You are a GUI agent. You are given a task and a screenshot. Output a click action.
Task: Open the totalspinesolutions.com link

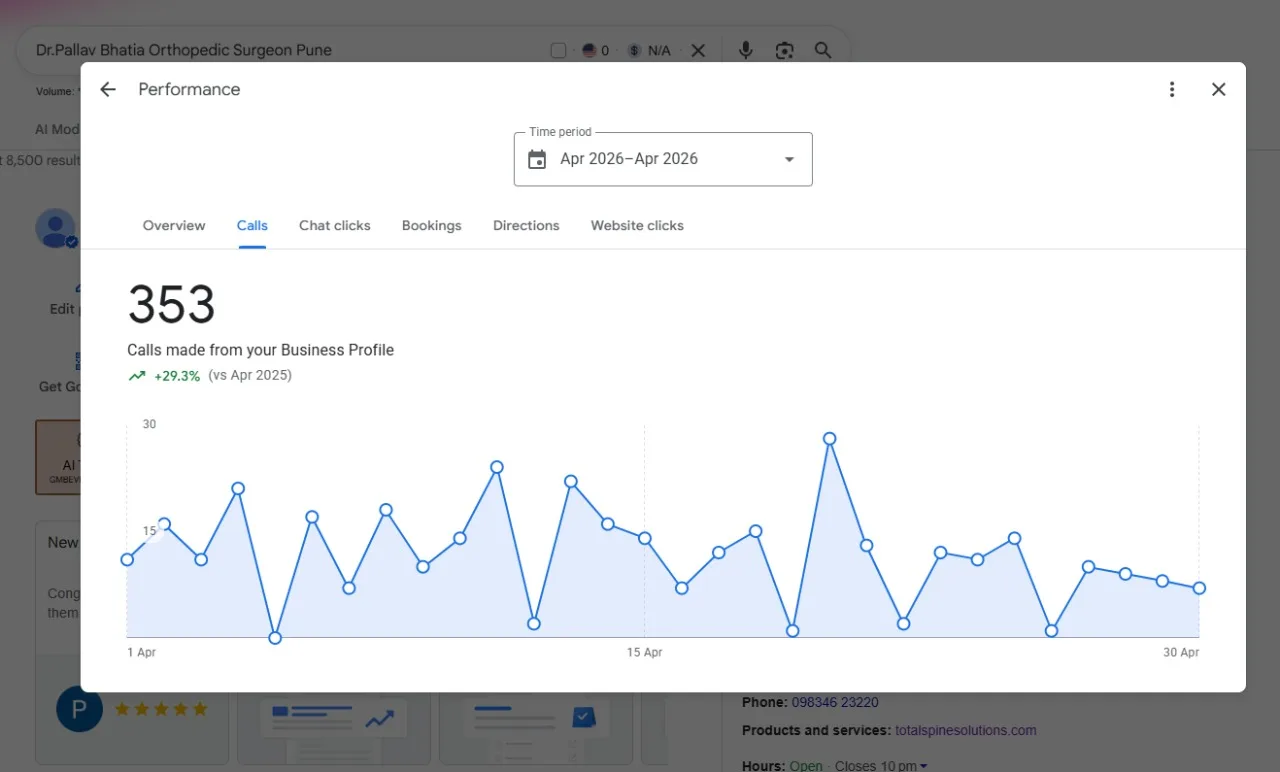pos(966,730)
